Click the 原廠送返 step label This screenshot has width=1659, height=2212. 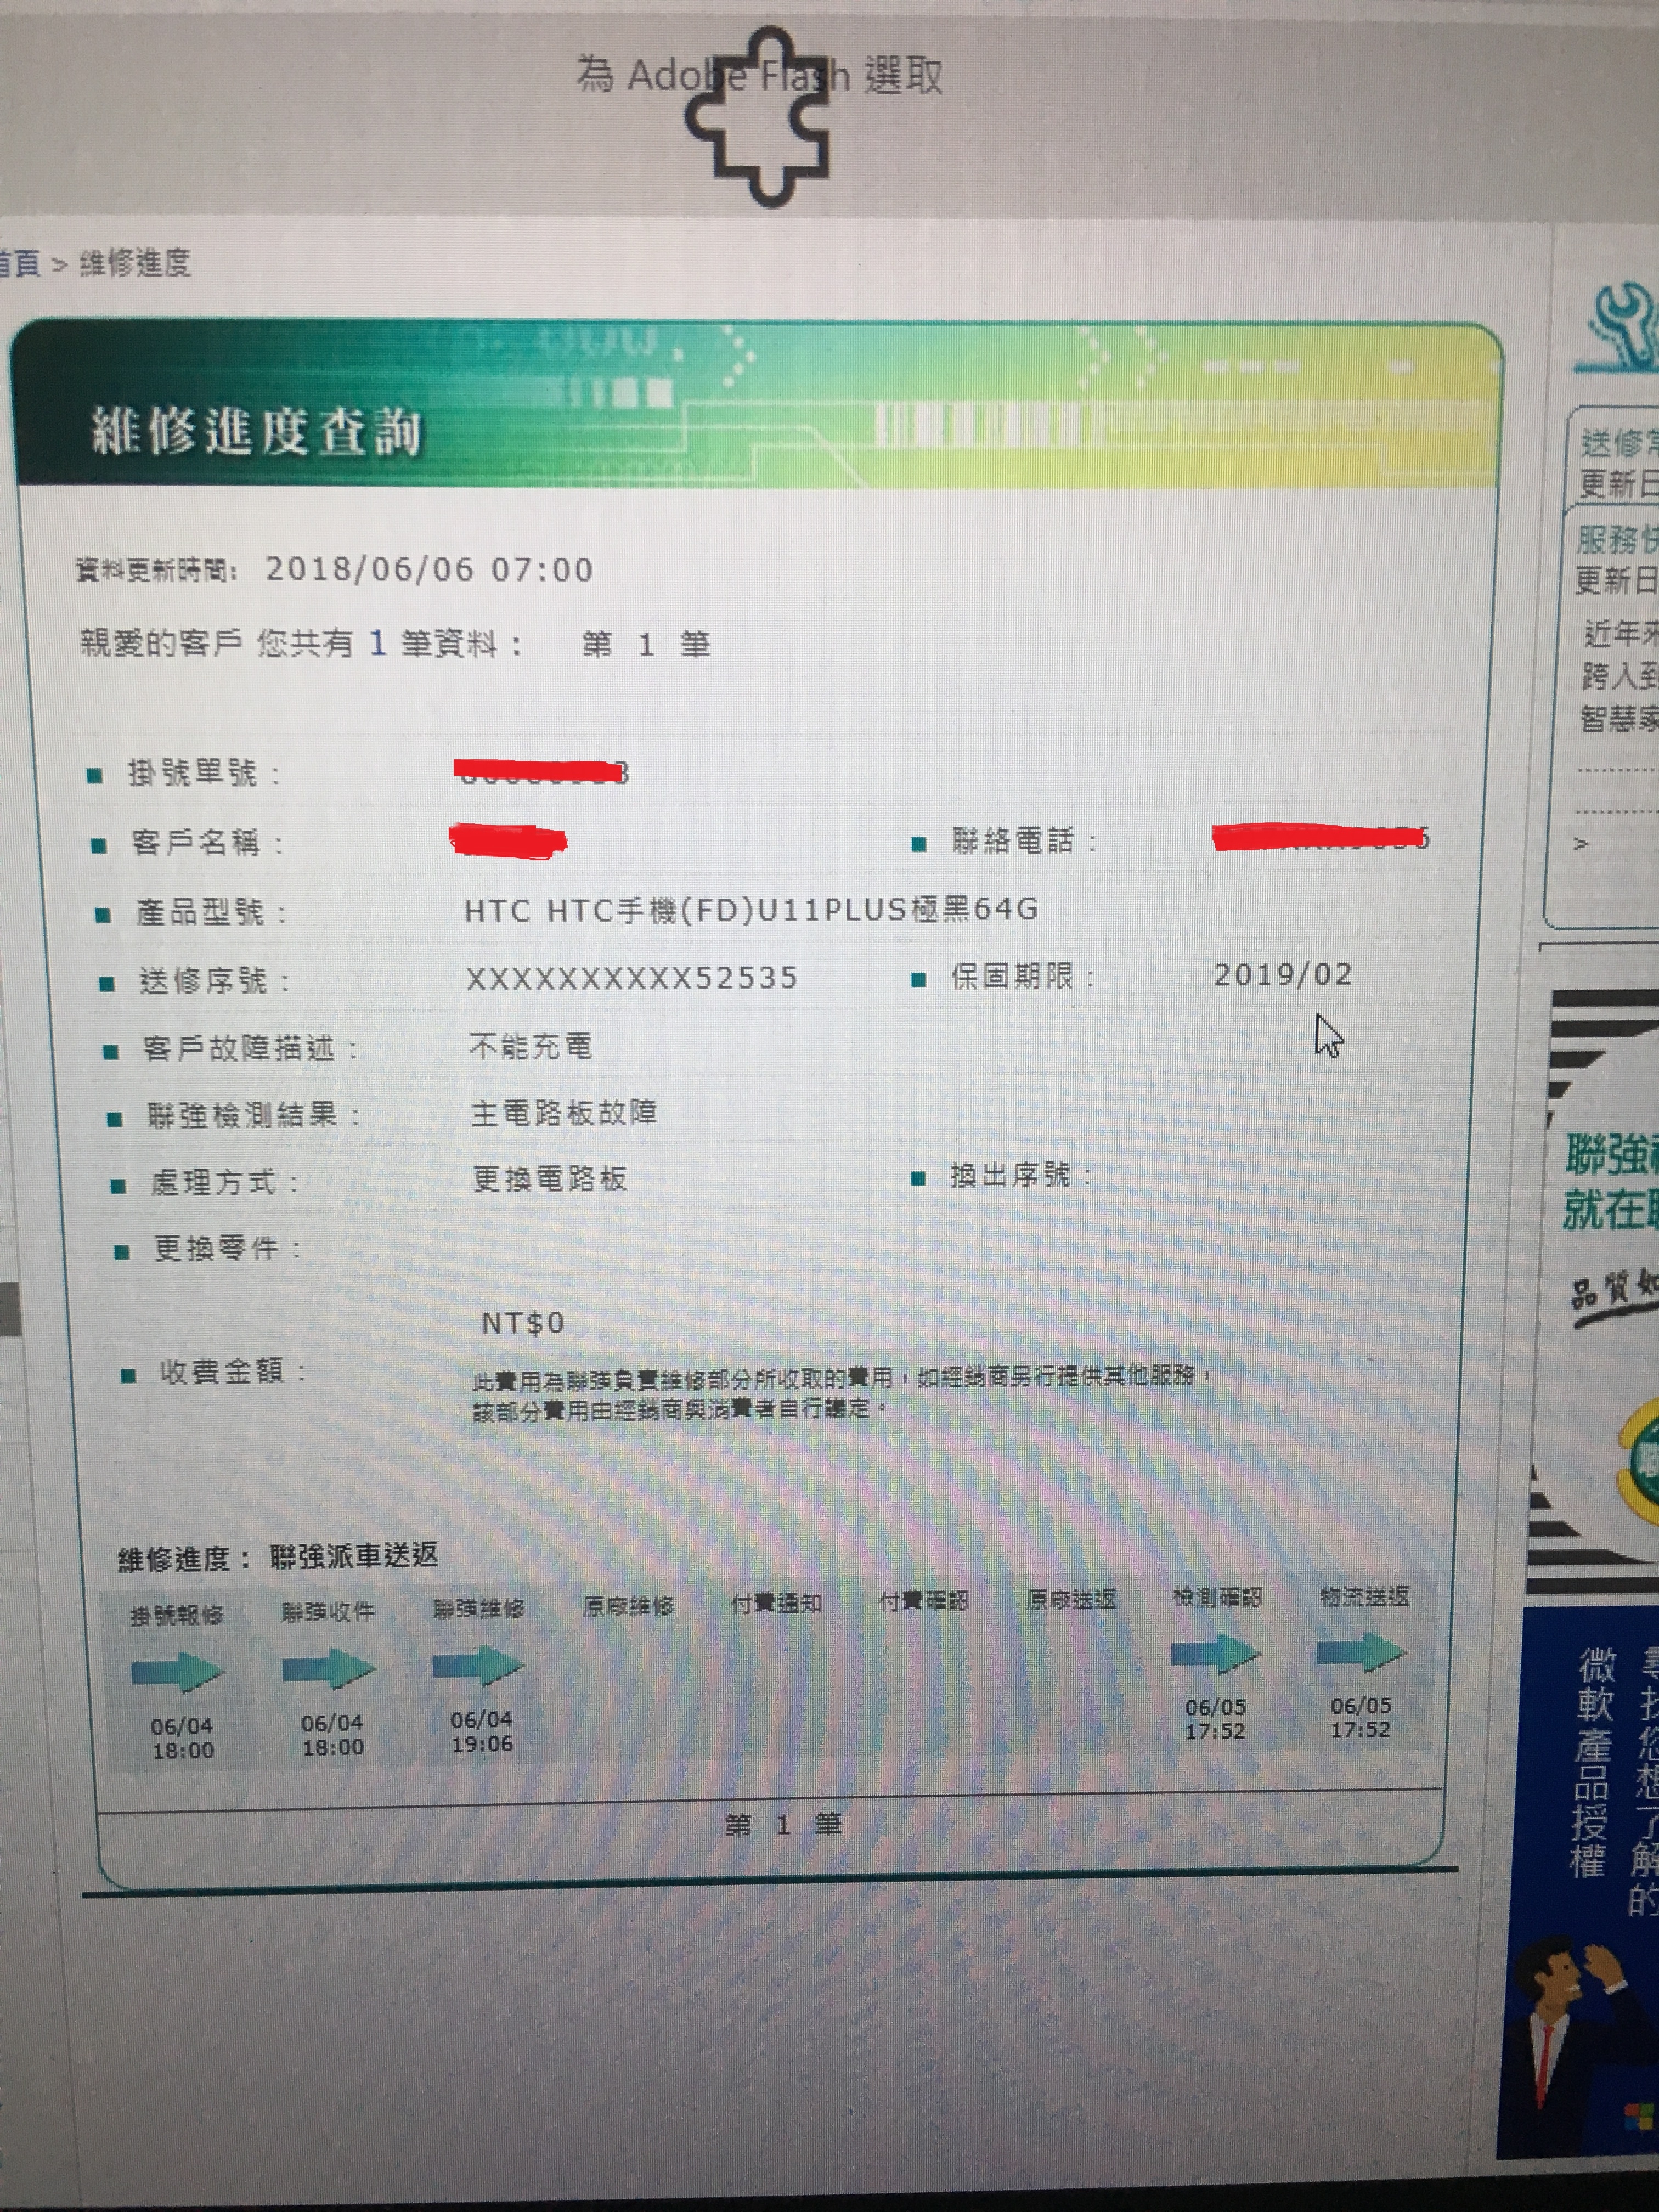coord(1071,1600)
